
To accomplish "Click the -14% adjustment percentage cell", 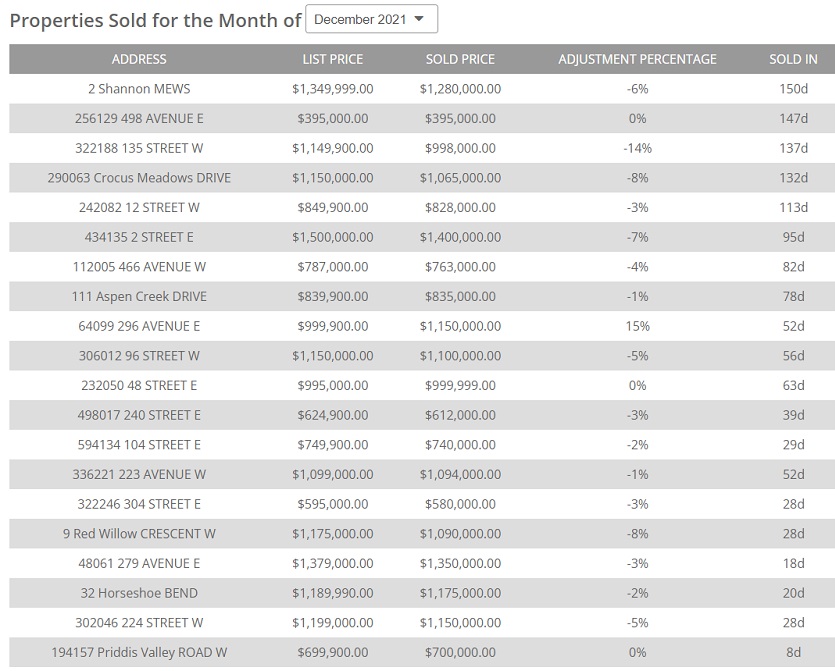I will (x=637, y=148).
